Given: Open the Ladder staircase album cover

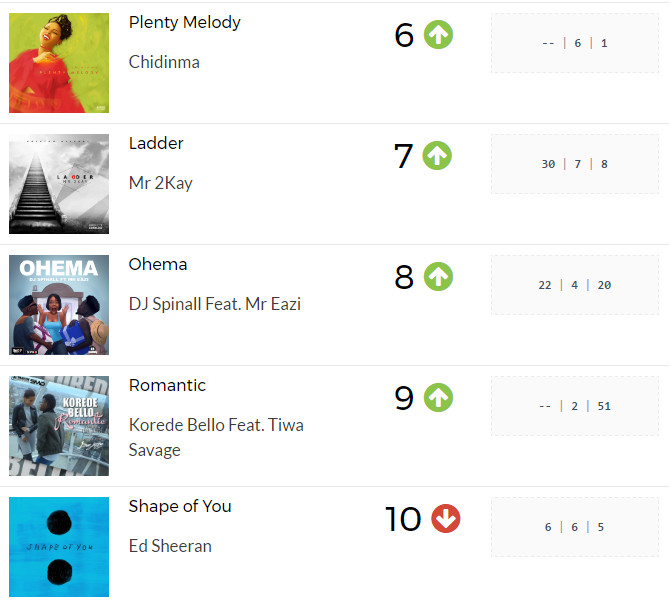Looking at the screenshot, I should (59, 184).
